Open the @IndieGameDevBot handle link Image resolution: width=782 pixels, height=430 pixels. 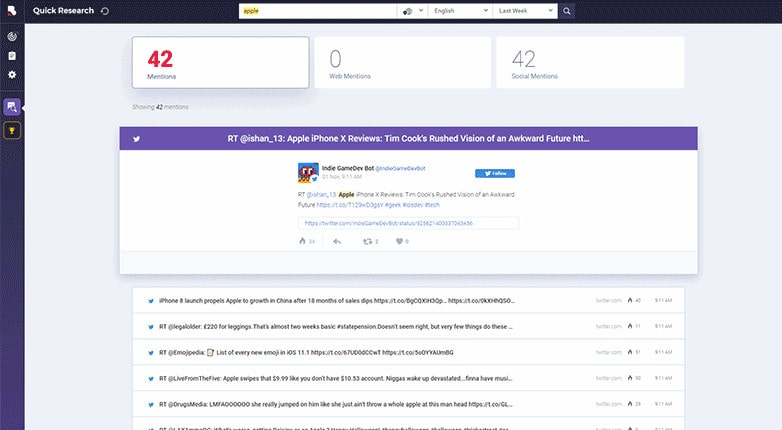tap(400, 169)
